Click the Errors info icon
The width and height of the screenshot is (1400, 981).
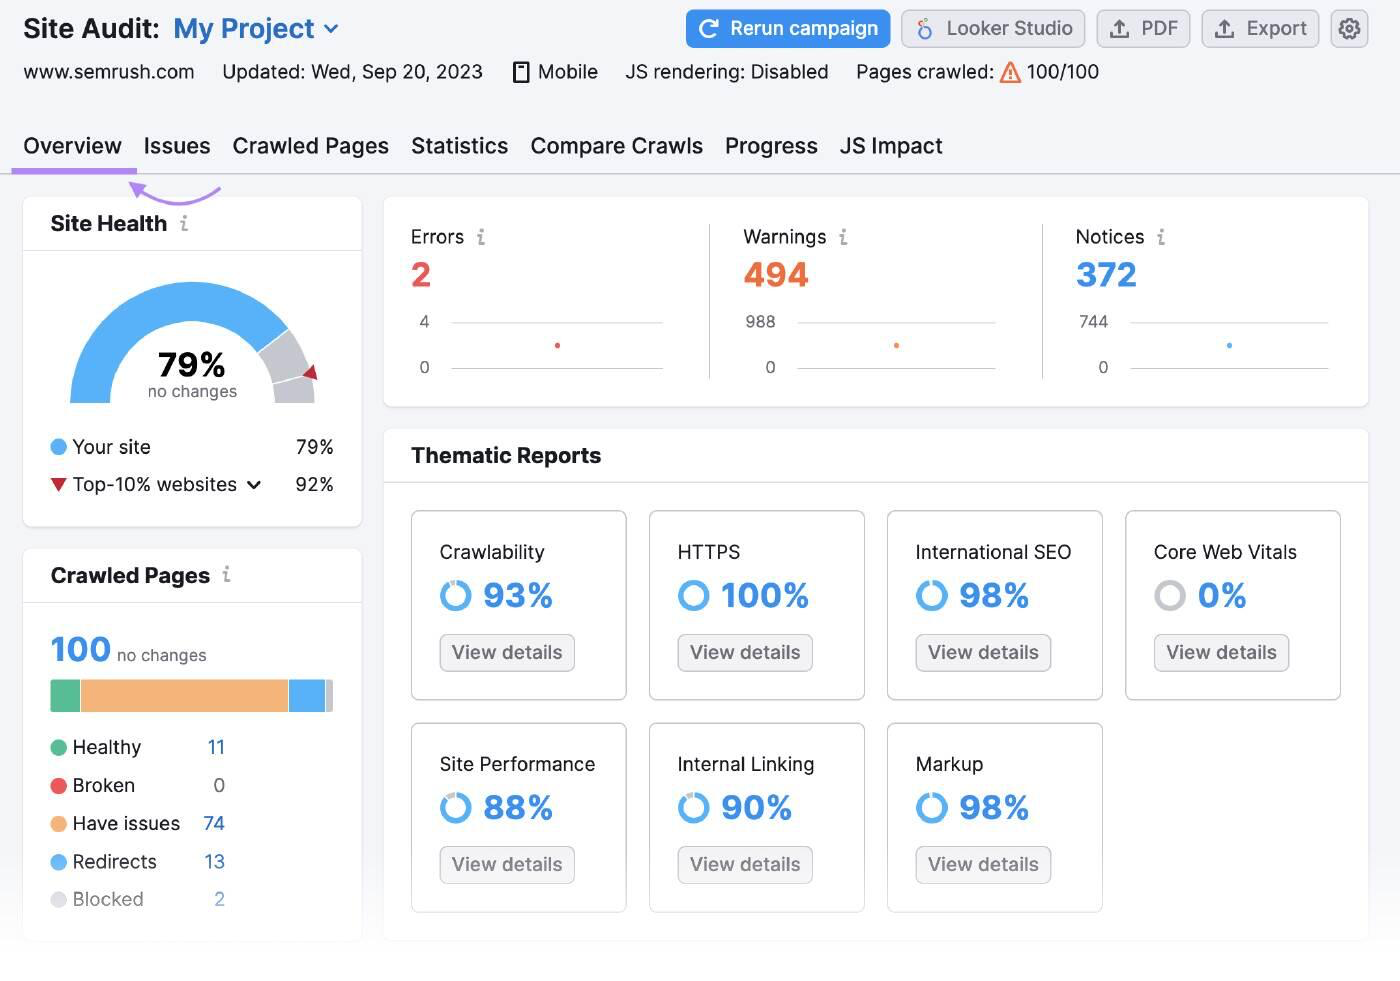(x=481, y=237)
